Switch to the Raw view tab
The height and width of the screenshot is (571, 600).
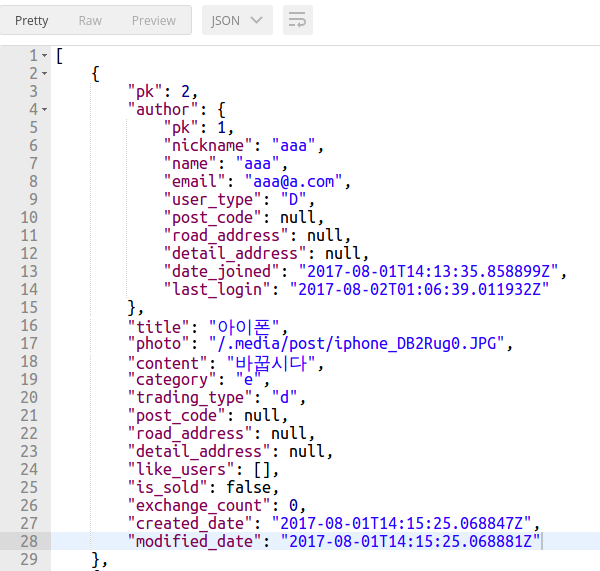pos(90,20)
